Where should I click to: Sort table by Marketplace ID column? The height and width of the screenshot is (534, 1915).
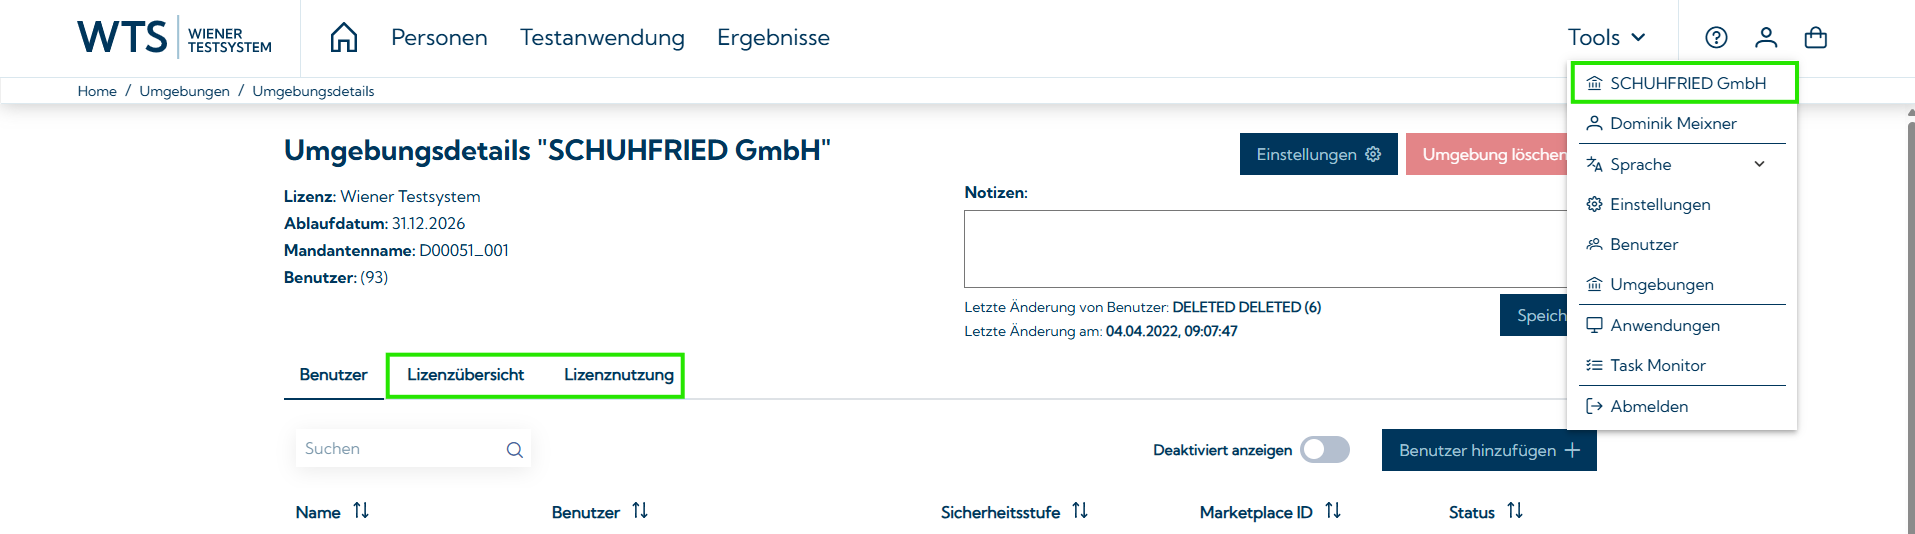(1333, 511)
